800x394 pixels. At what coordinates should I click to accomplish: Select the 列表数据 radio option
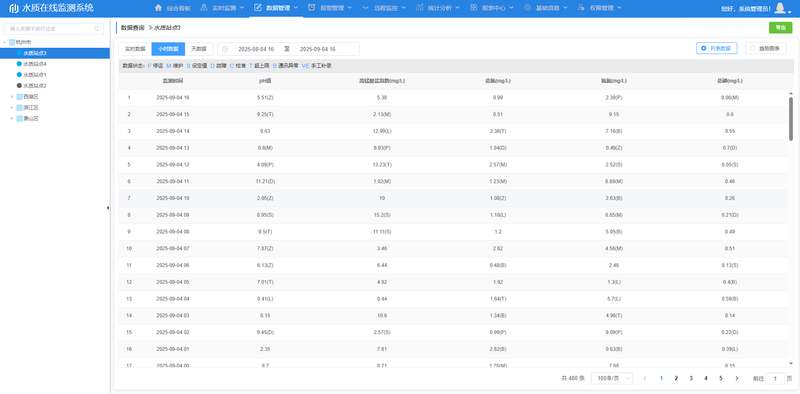tap(716, 48)
